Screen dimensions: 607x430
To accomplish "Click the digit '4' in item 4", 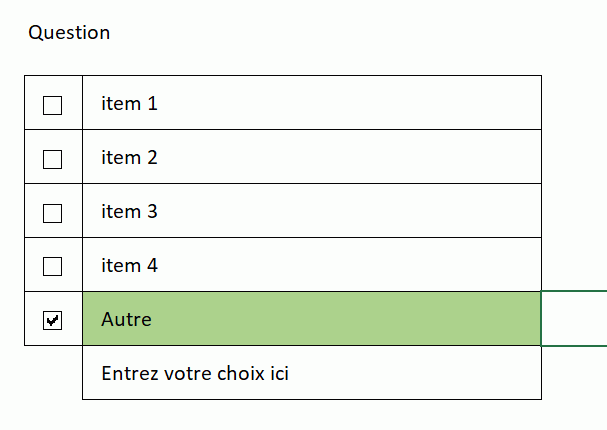I will point(152,265).
